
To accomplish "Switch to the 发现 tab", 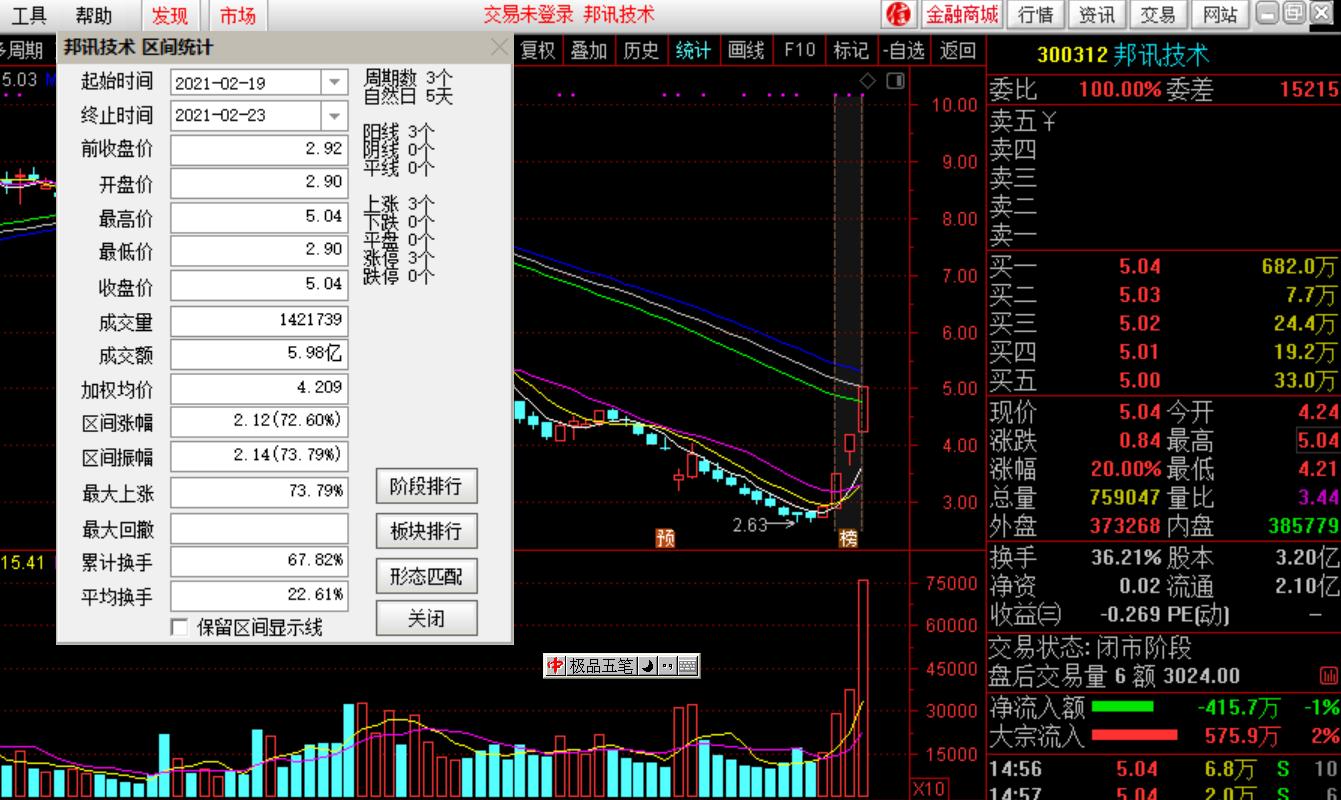I will [170, 15].
